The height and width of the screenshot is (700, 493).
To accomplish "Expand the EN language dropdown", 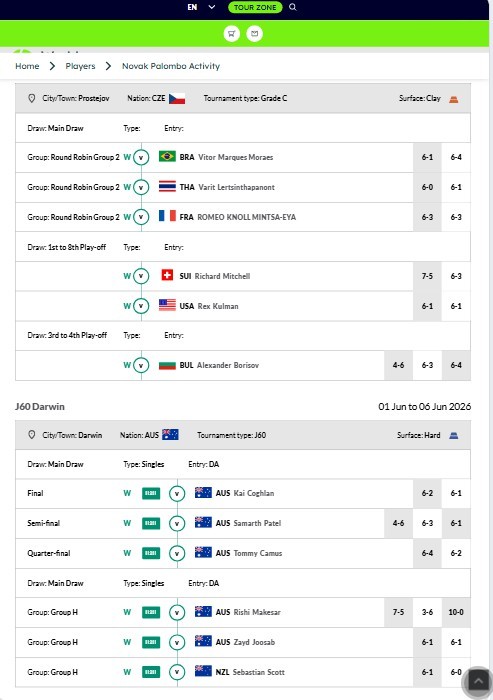I will tap(201, 7).
